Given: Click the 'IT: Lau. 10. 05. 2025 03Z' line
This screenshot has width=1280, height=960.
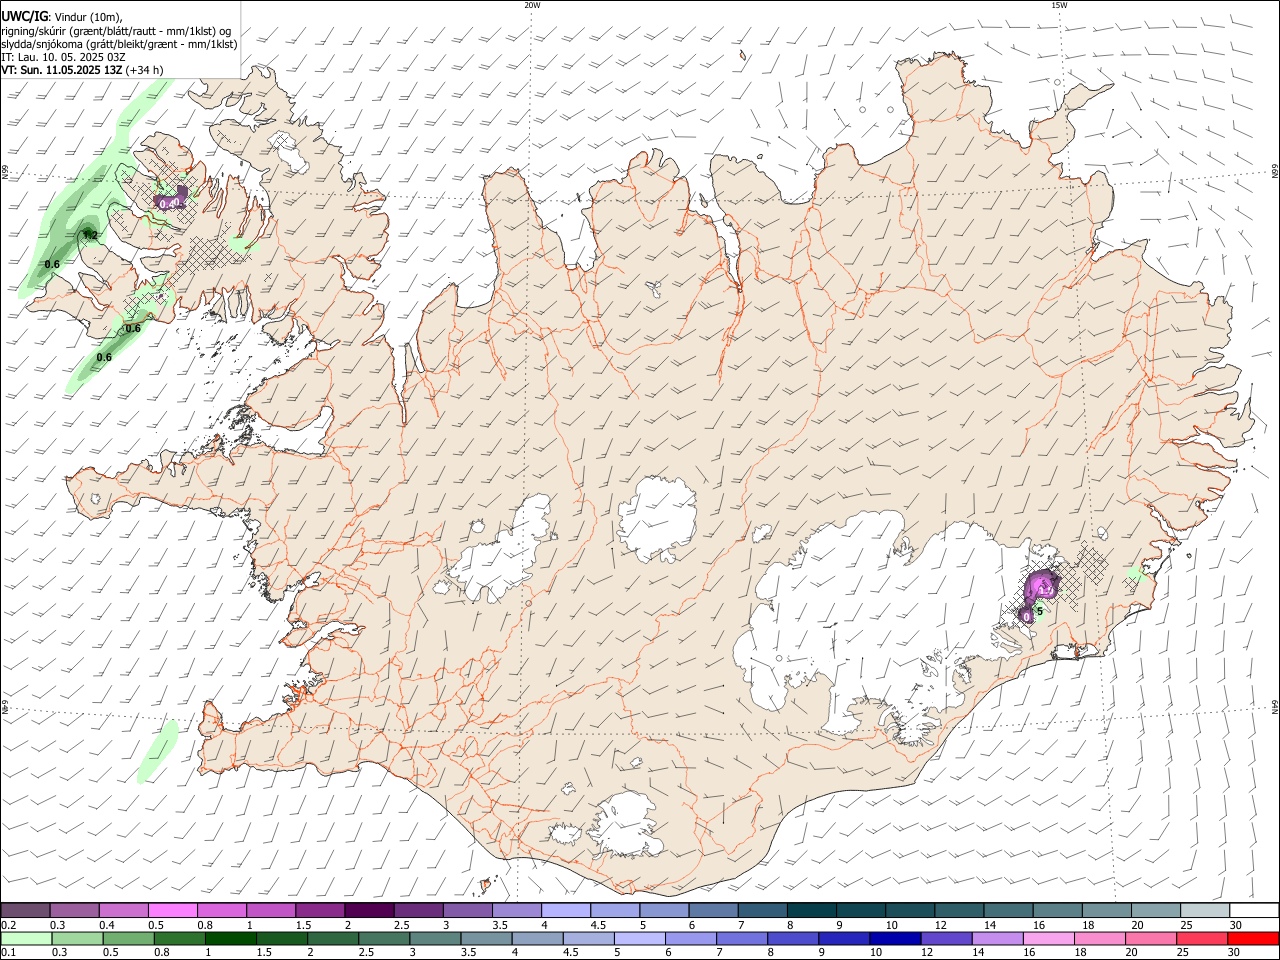Looking at the screenshot, I should coord(63,57).
